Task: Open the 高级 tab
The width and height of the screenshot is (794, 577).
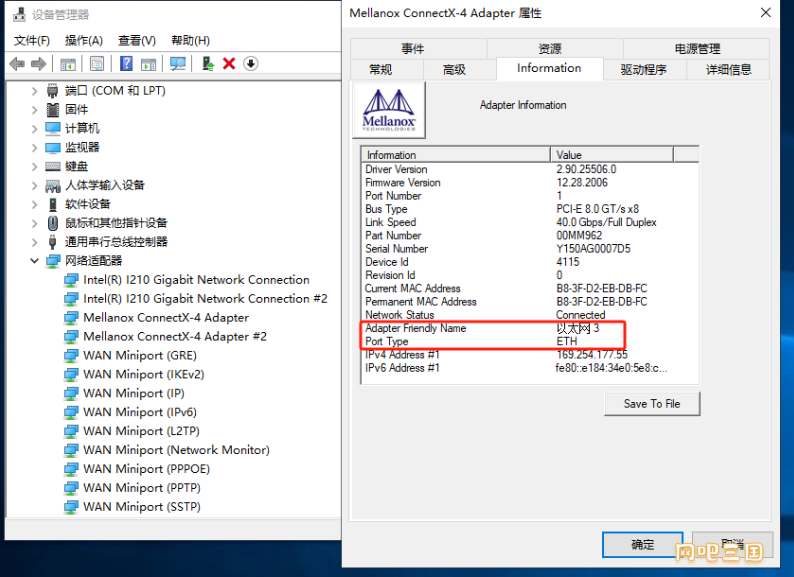Action: pos(454,69)
